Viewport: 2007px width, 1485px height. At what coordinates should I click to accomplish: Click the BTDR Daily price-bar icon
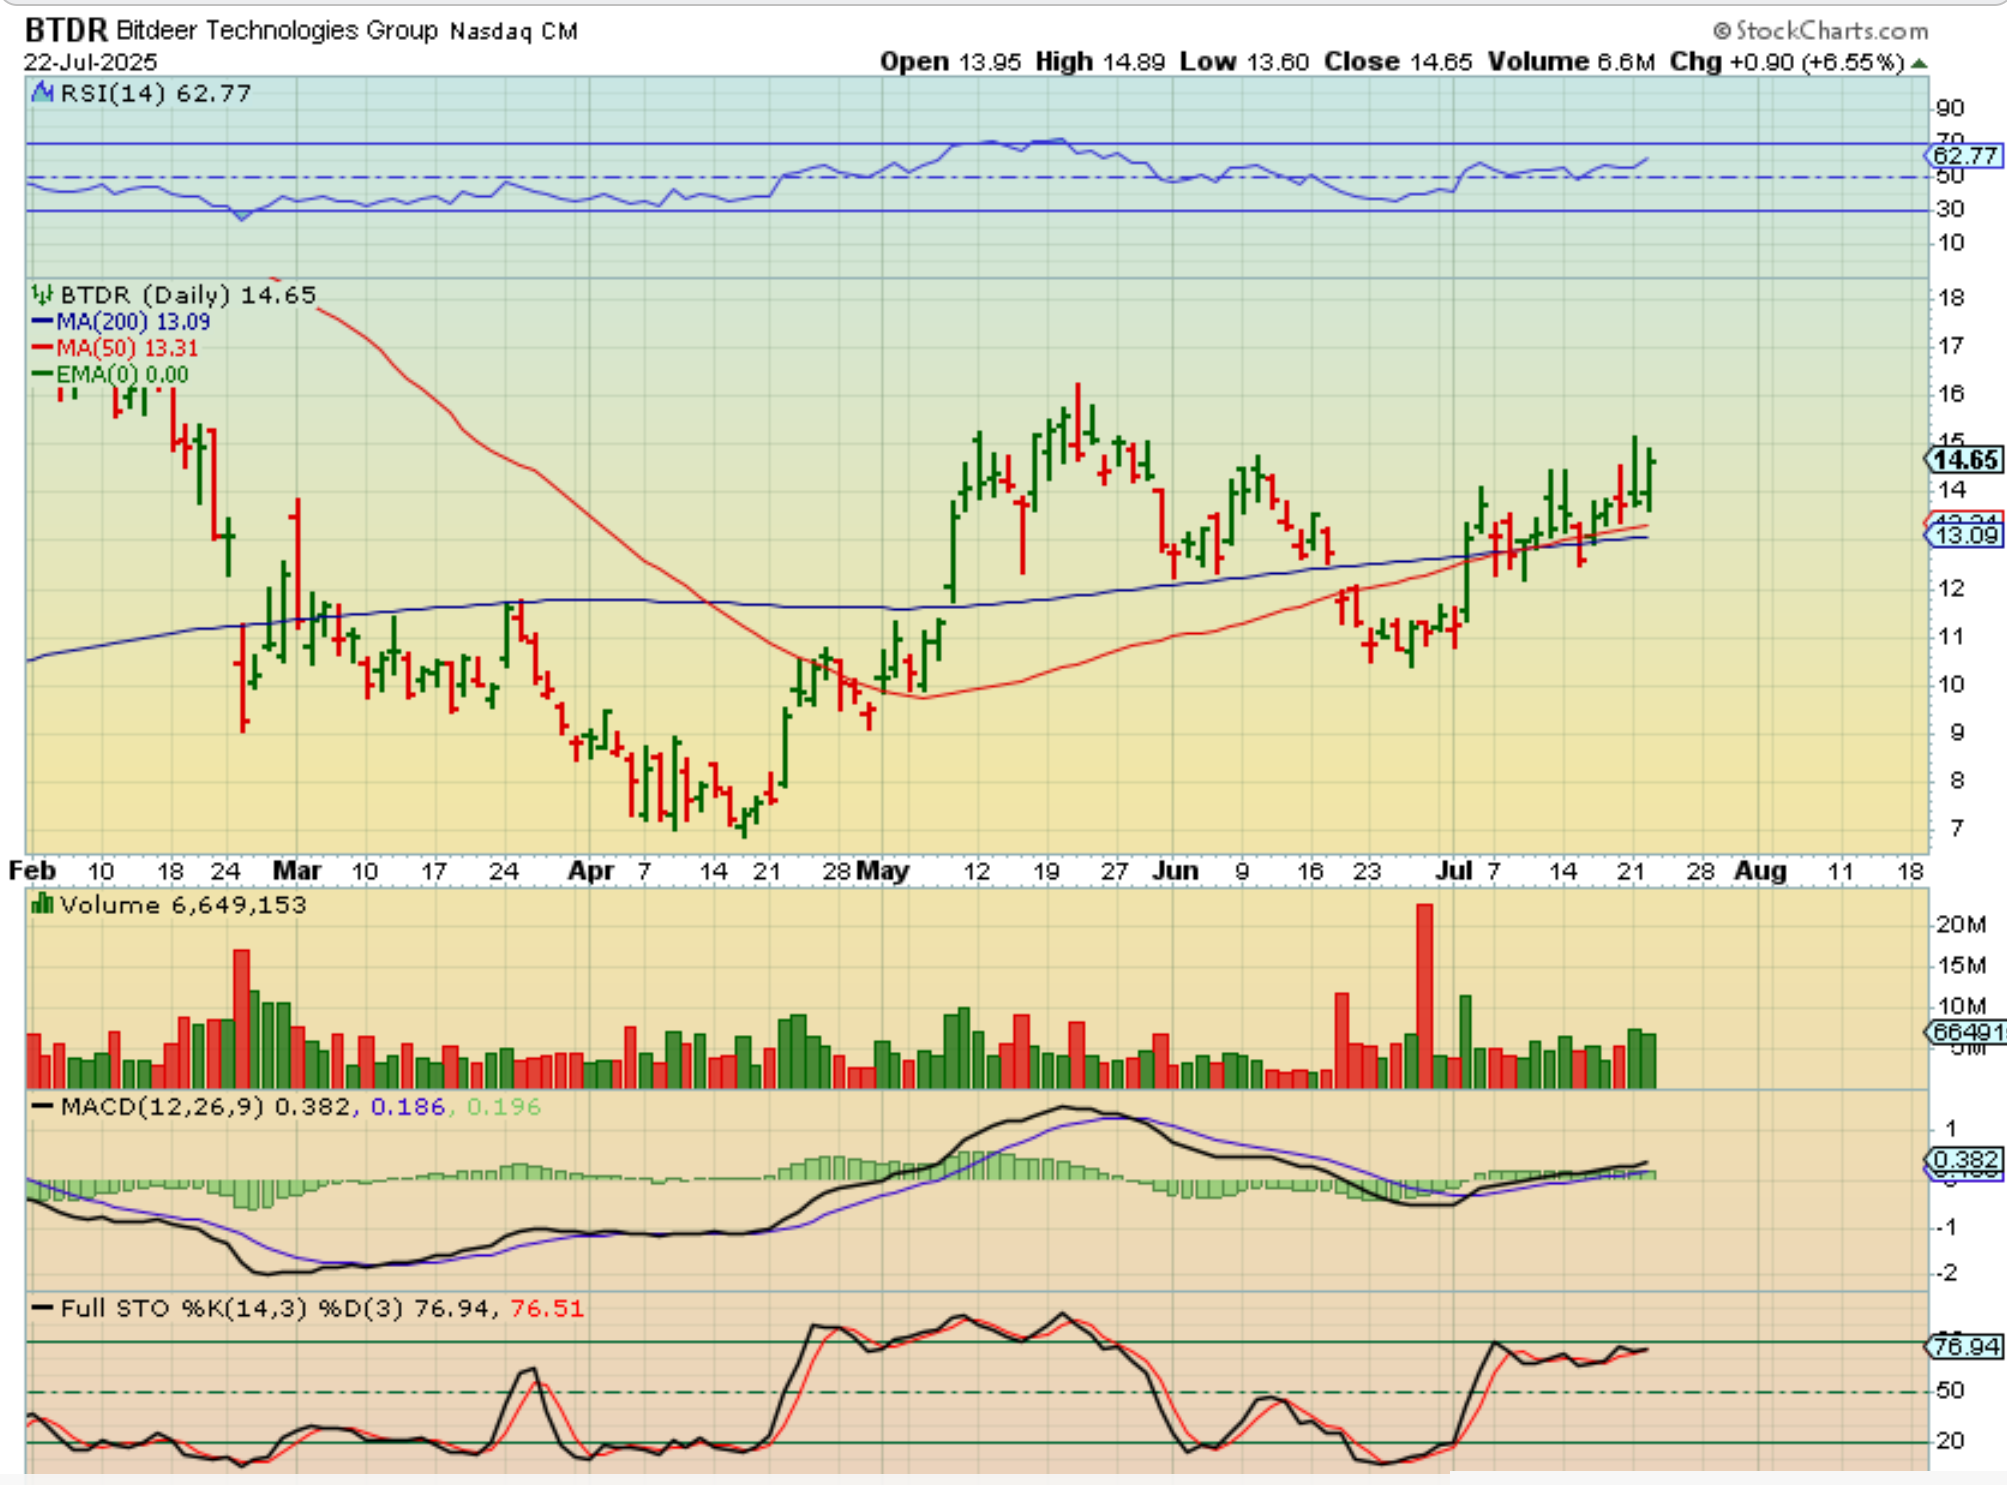click(42, 295)
